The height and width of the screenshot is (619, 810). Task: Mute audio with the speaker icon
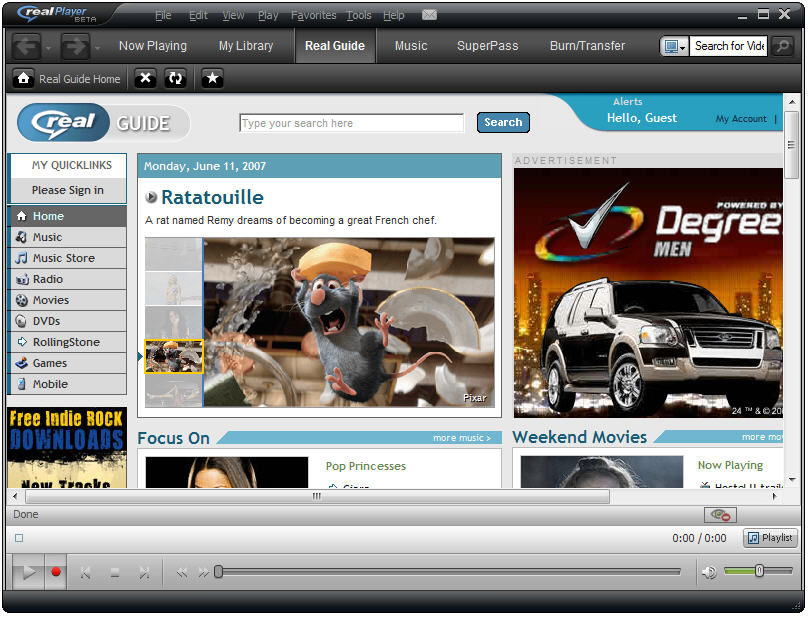coord(709,572)
